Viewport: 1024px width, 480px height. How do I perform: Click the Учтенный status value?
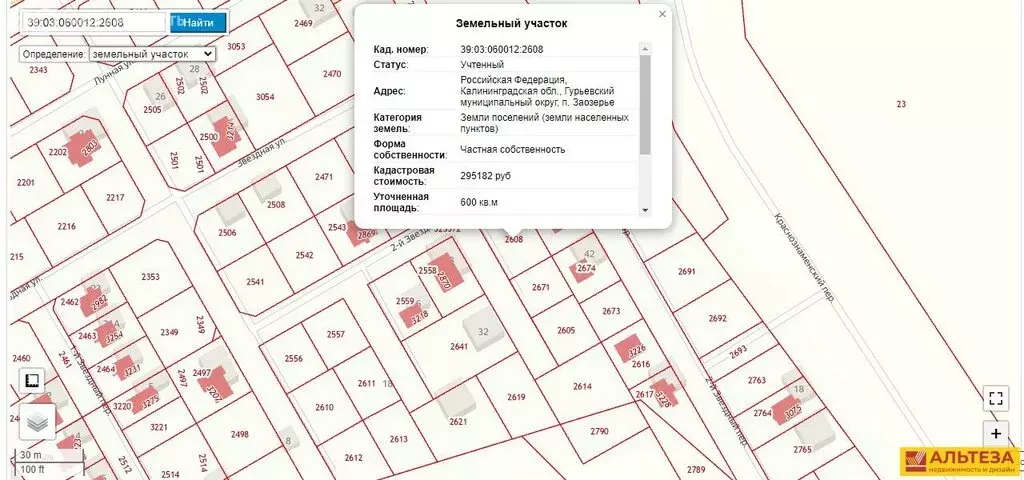(482, 65)
